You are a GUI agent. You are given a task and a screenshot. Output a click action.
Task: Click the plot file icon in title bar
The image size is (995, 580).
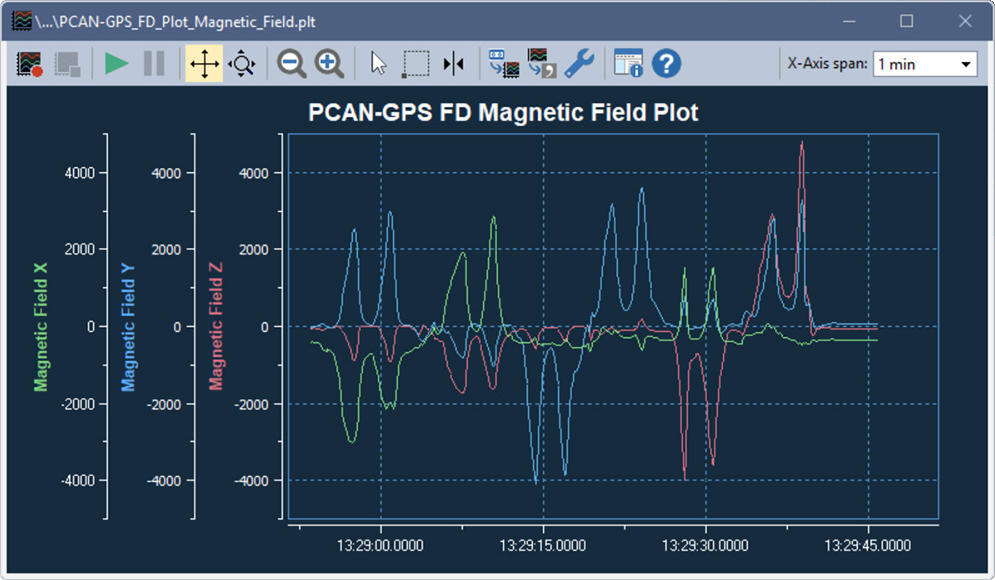(22, 21)
